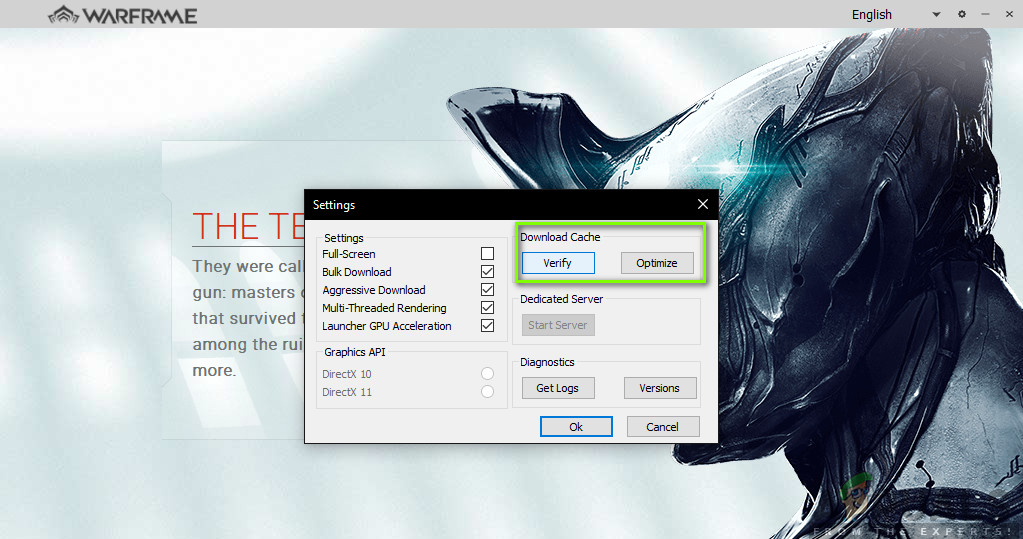
Task: Close Settings dialog with X
Action: click(x=703, y=204)
